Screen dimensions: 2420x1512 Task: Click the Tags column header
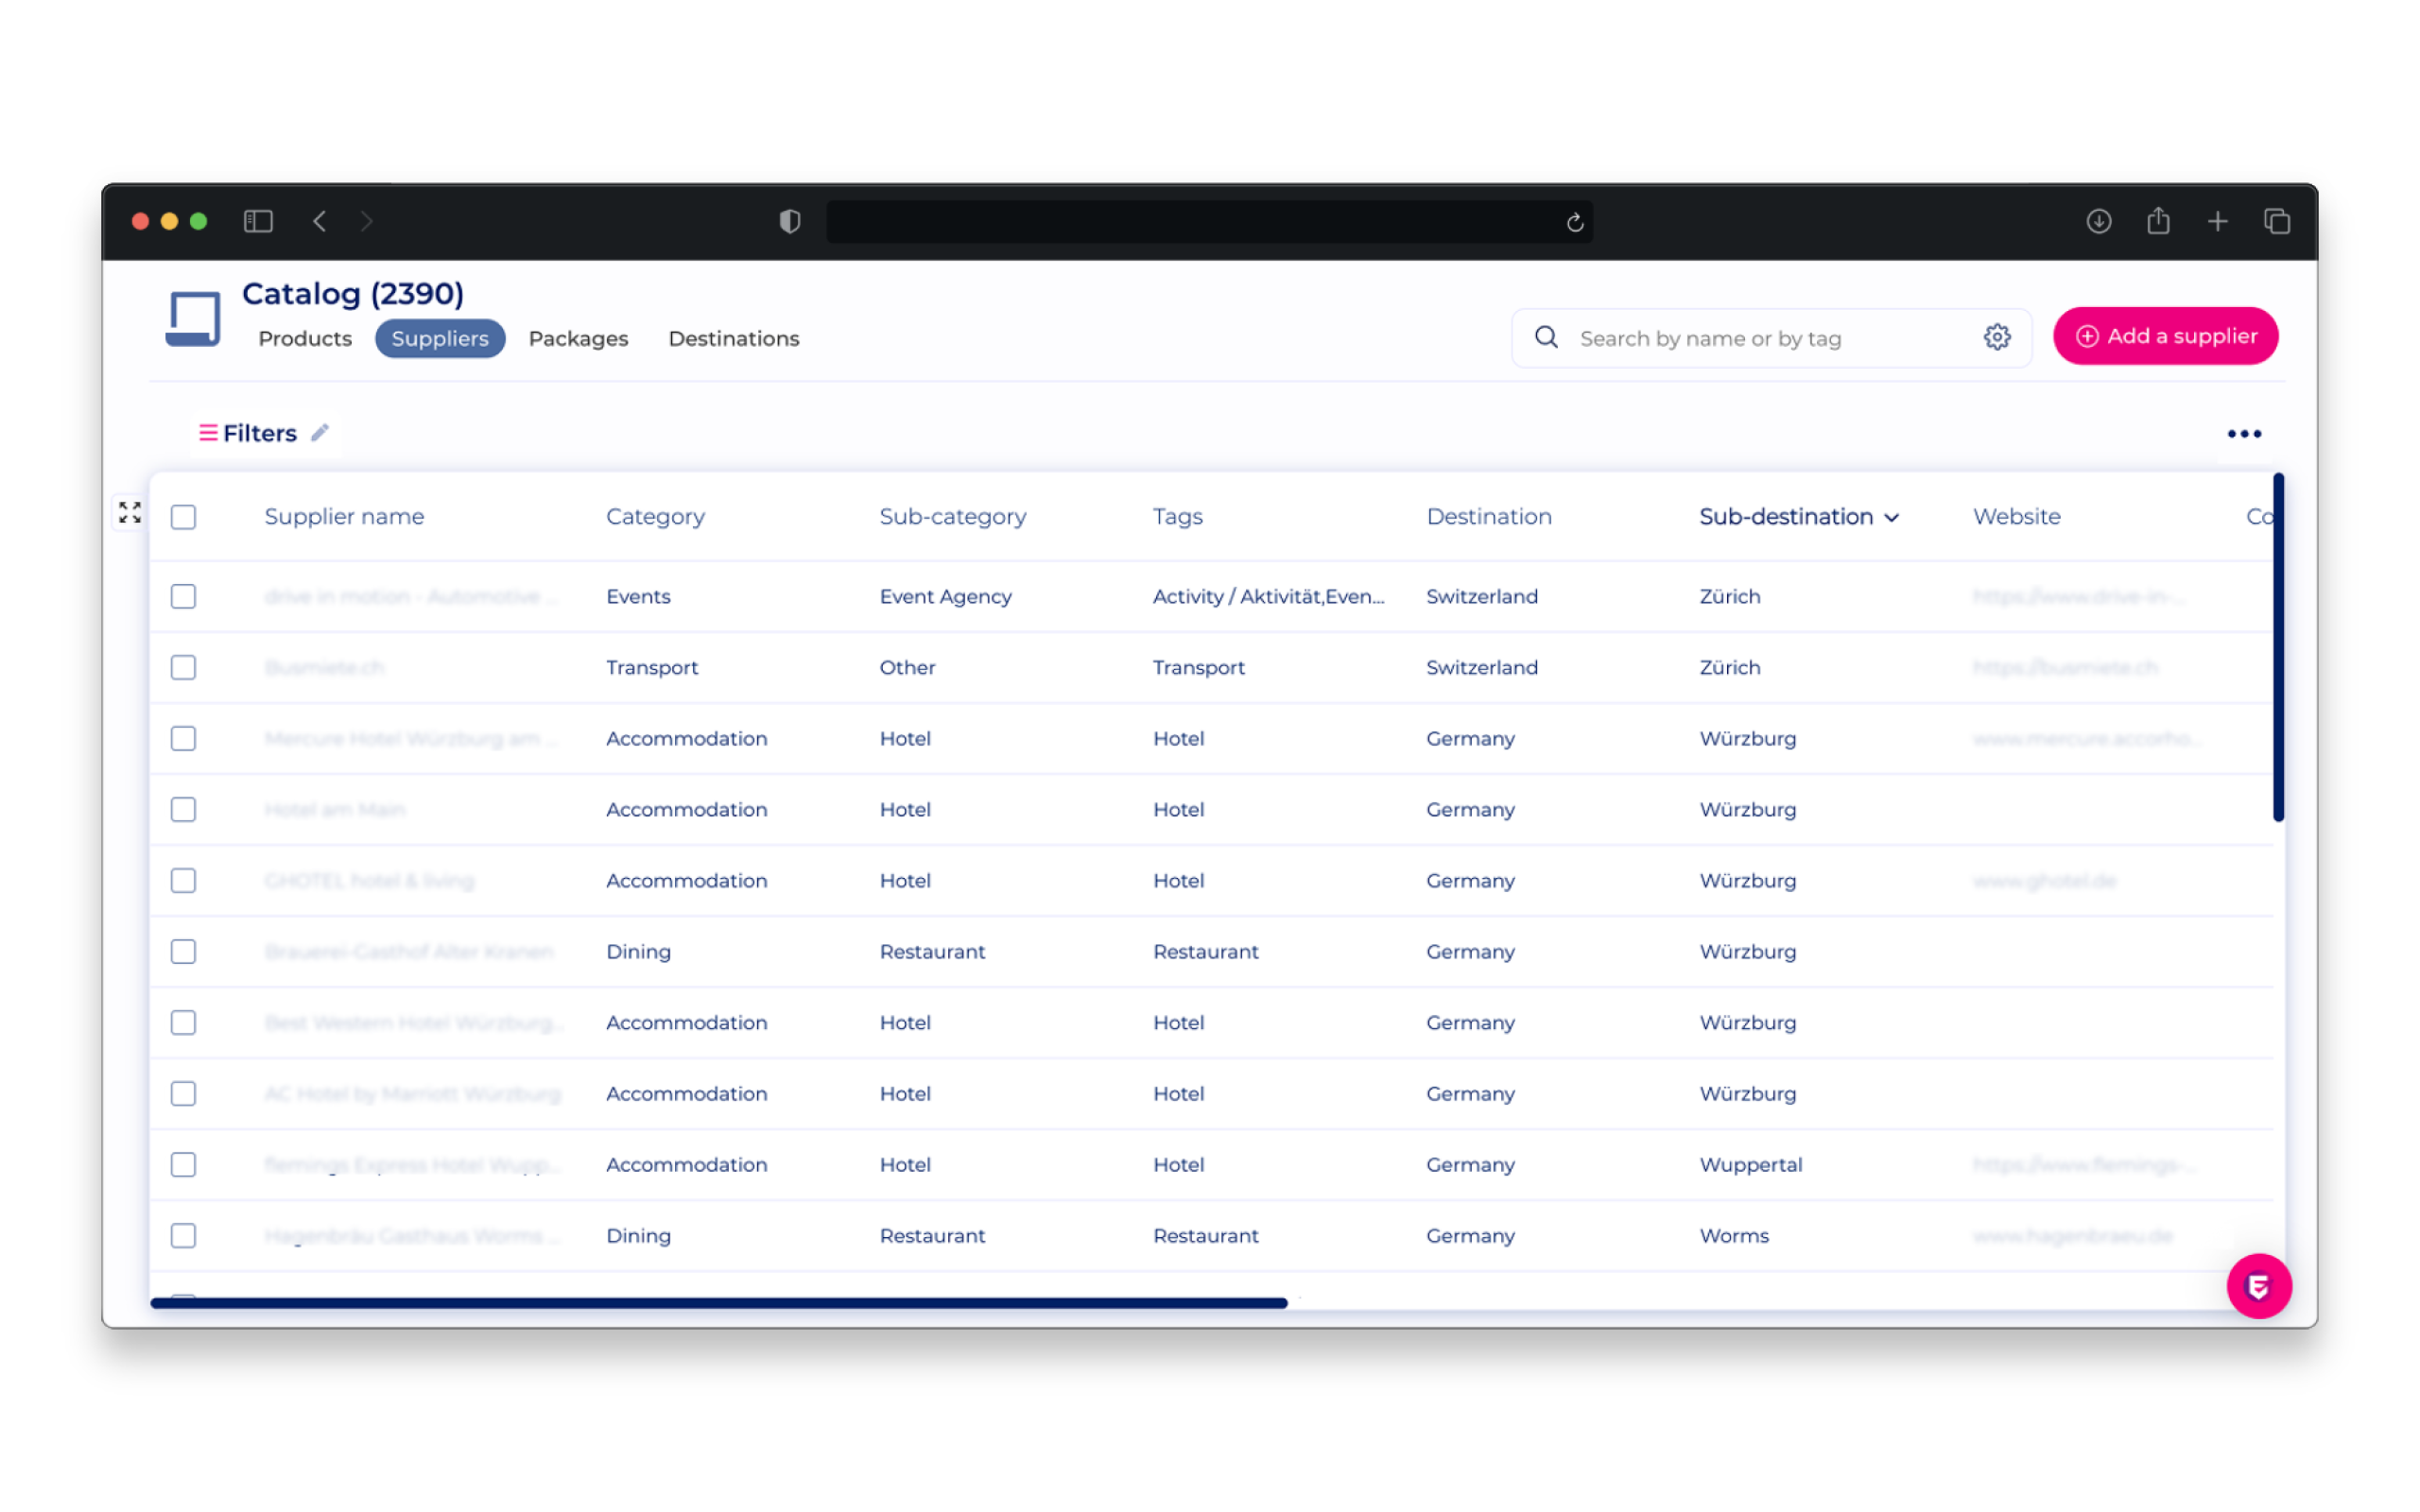(1177, 516)
